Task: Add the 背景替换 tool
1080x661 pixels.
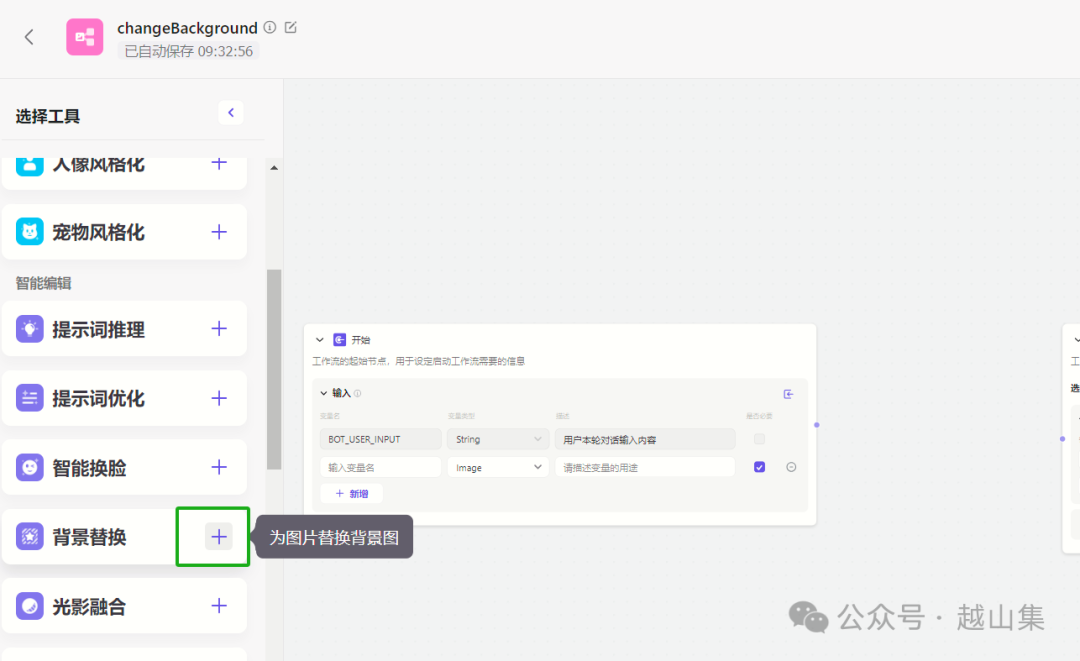Action: tap(219, 537)
